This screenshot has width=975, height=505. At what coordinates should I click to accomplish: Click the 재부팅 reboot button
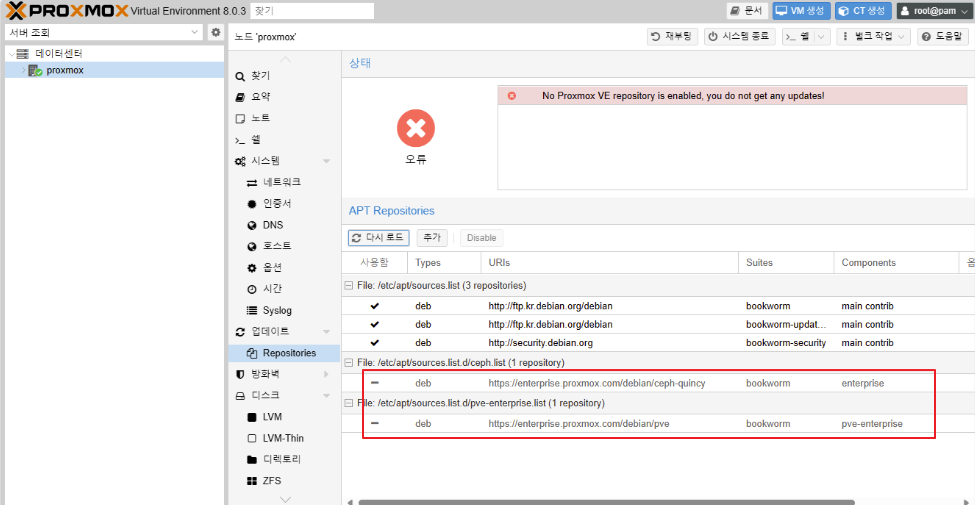673,37
